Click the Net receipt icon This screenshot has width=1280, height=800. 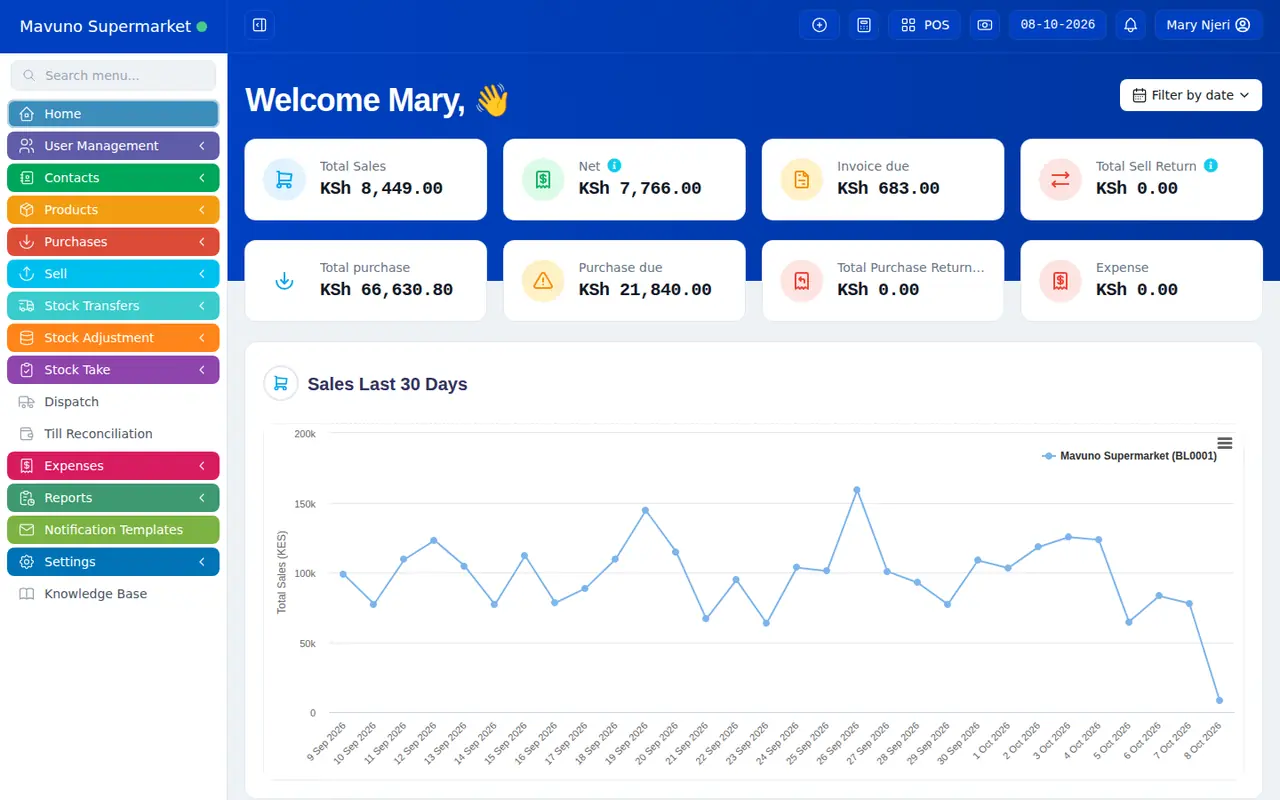tap(543, 180)
